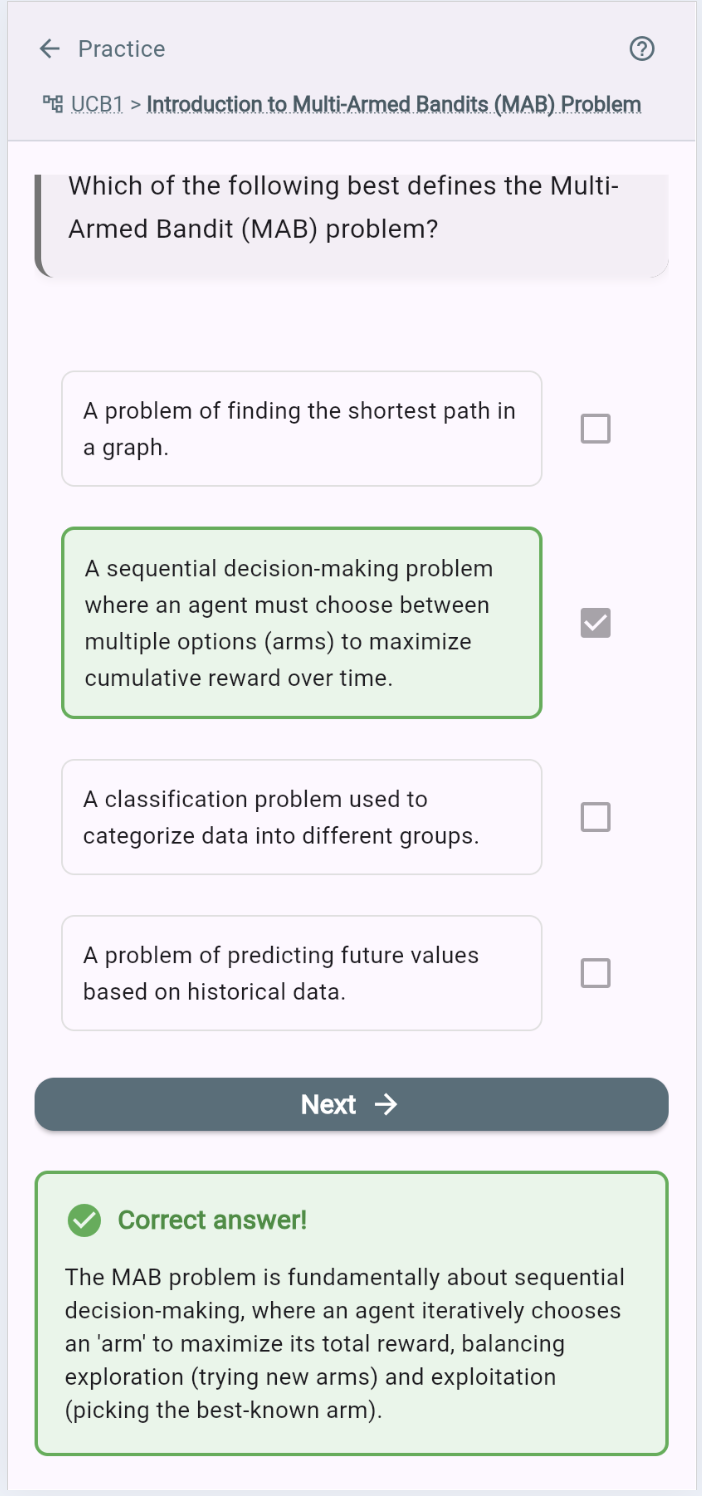The image size is (702, 1496).
Task: Select the predicting future values answer card
Action: [301, 973]
